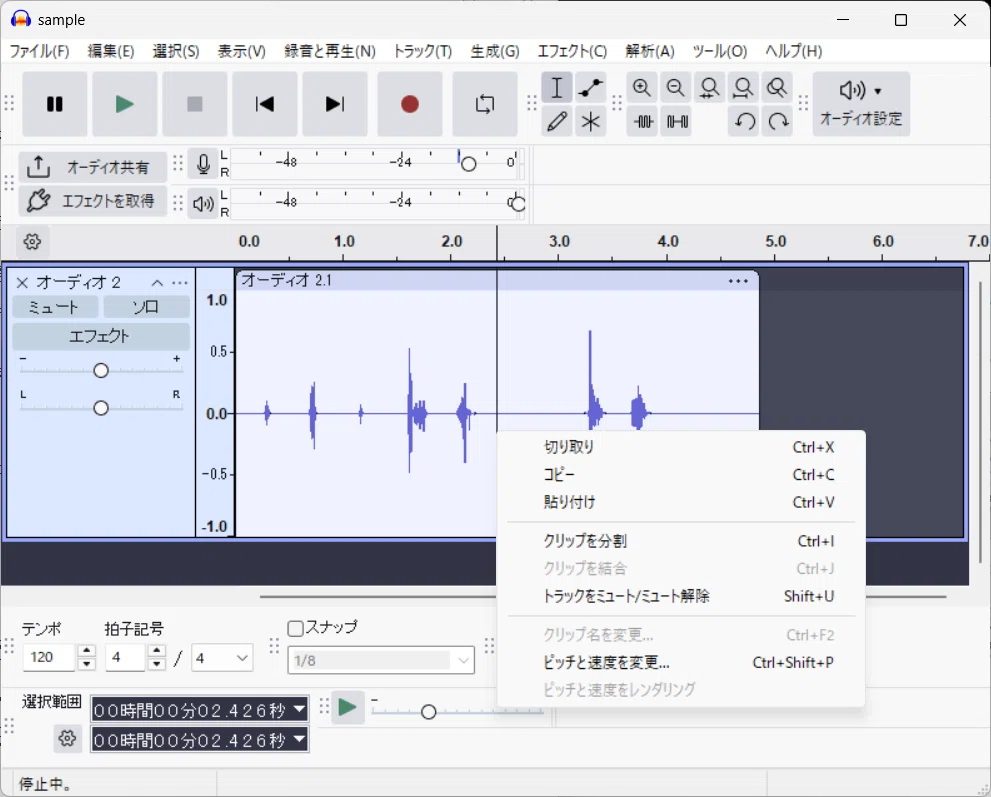Viewport: 991px width, 797px height.
Task: Click the Zoom Toggle icon
Action: 777,87
